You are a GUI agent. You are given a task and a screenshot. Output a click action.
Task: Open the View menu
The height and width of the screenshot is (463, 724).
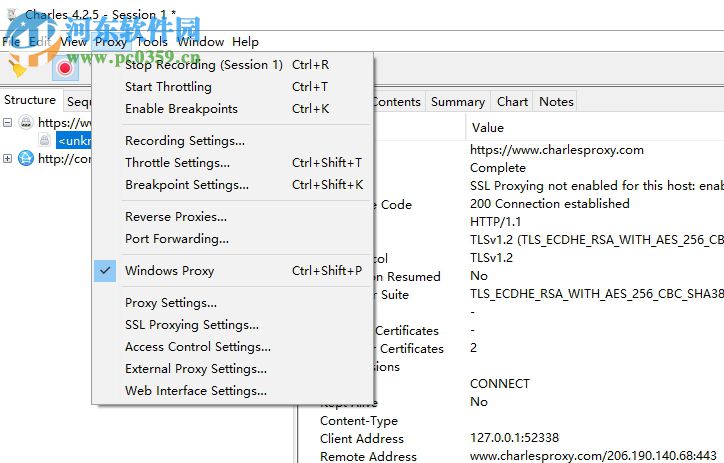[x=73, y=42]
